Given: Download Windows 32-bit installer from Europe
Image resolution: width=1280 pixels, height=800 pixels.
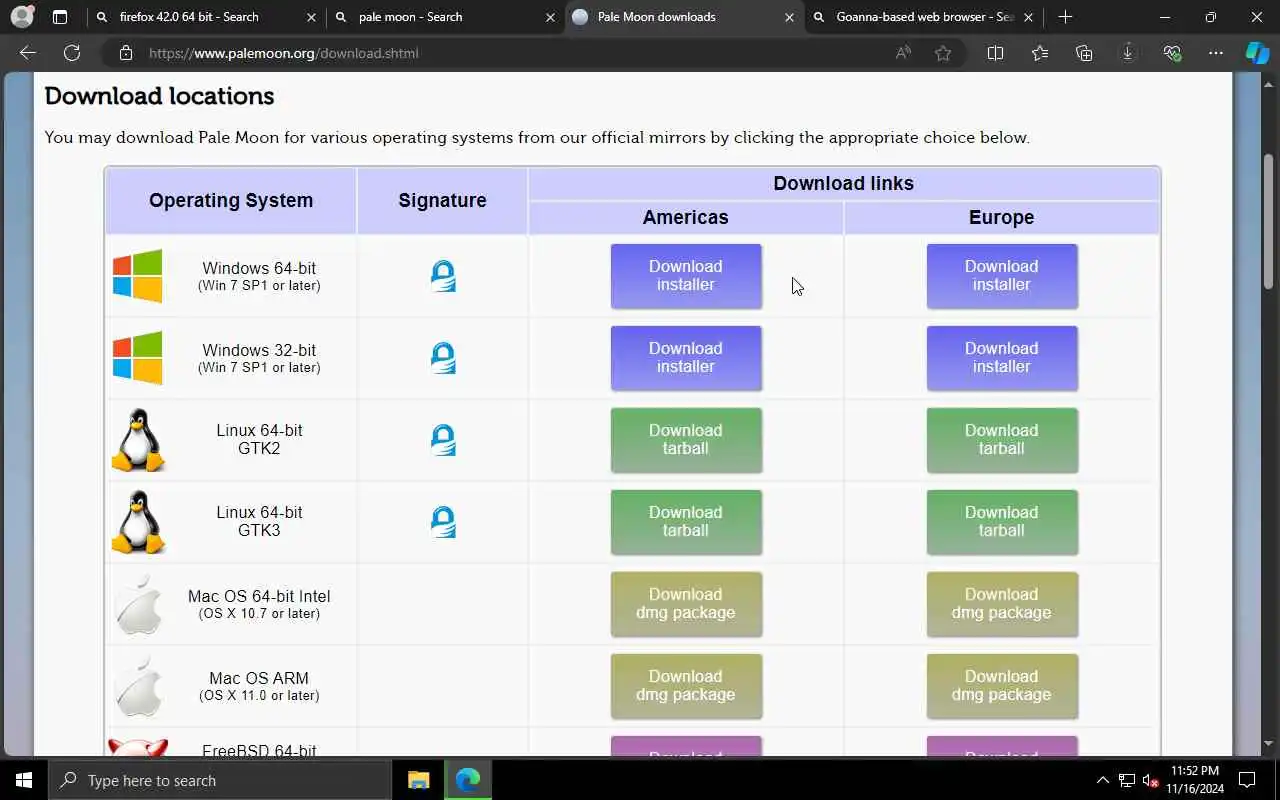Looking at the screenshot, I should [x=1002, y=358].
